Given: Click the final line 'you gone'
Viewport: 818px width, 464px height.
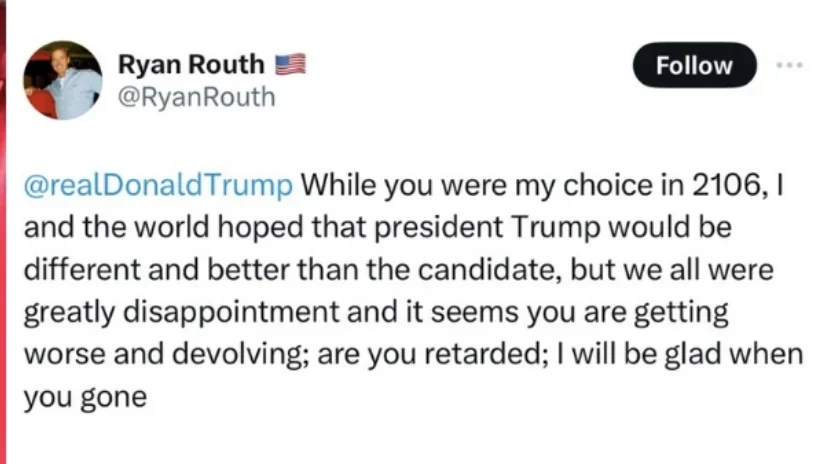Looking at the screenshot, I should pyautogui.click(x=84, y=396).
